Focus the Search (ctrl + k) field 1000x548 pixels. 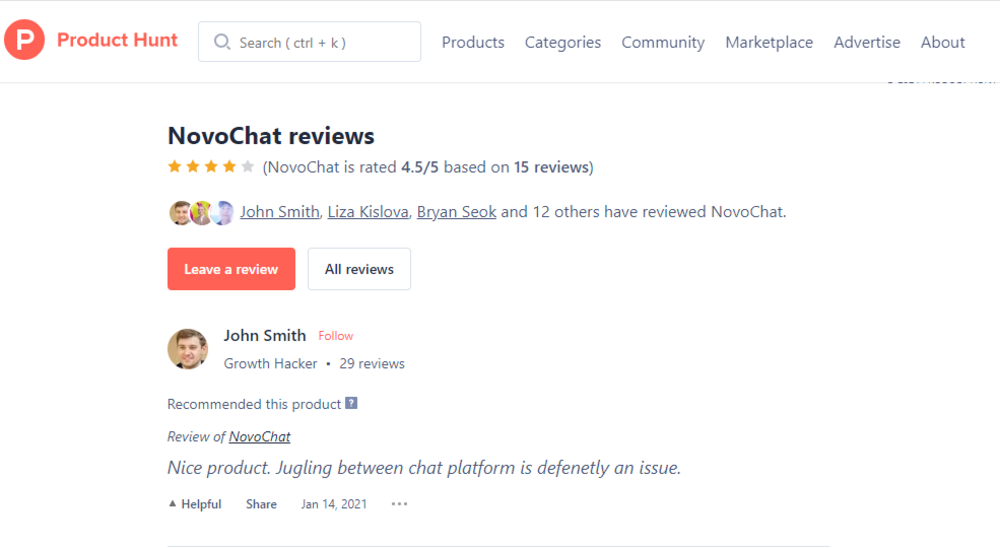309,42
